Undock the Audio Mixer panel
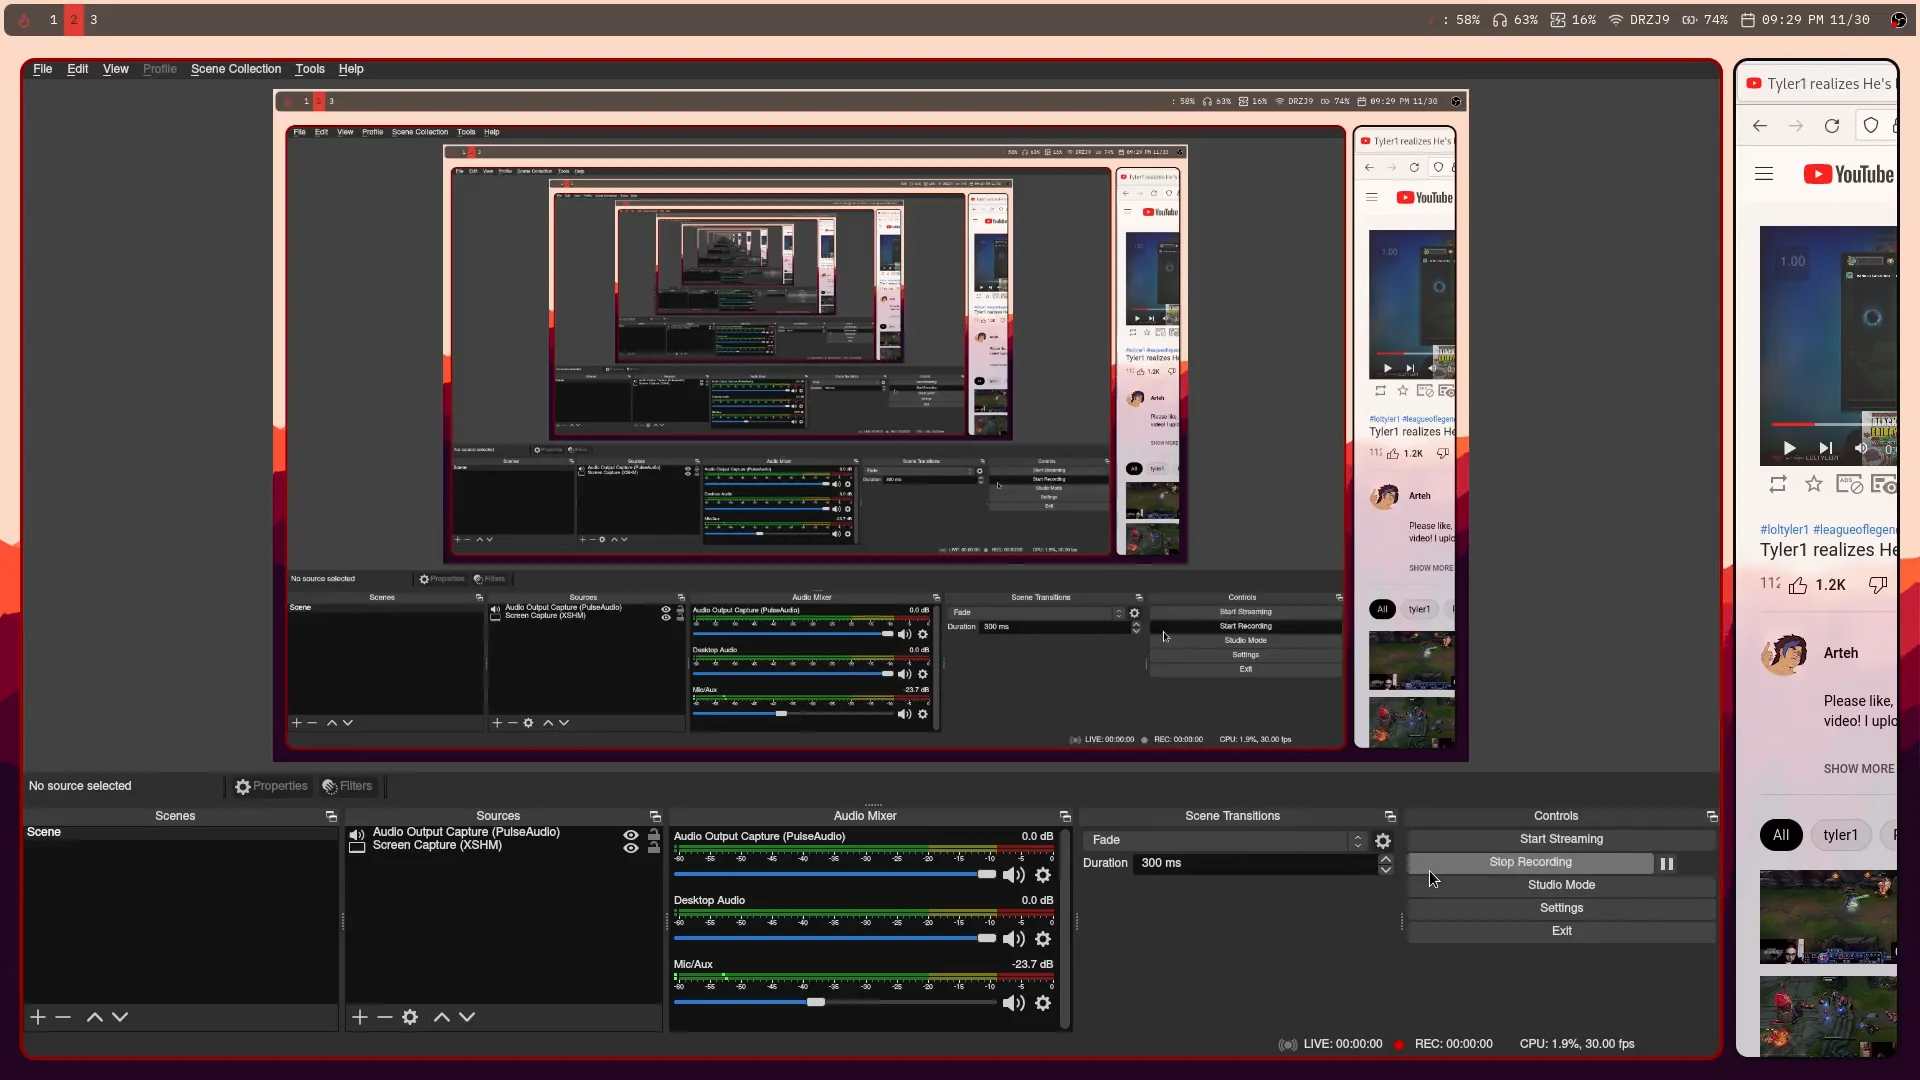Image resolution: width=1920 pixels, height=1080 pixels. pos(1065,817)
